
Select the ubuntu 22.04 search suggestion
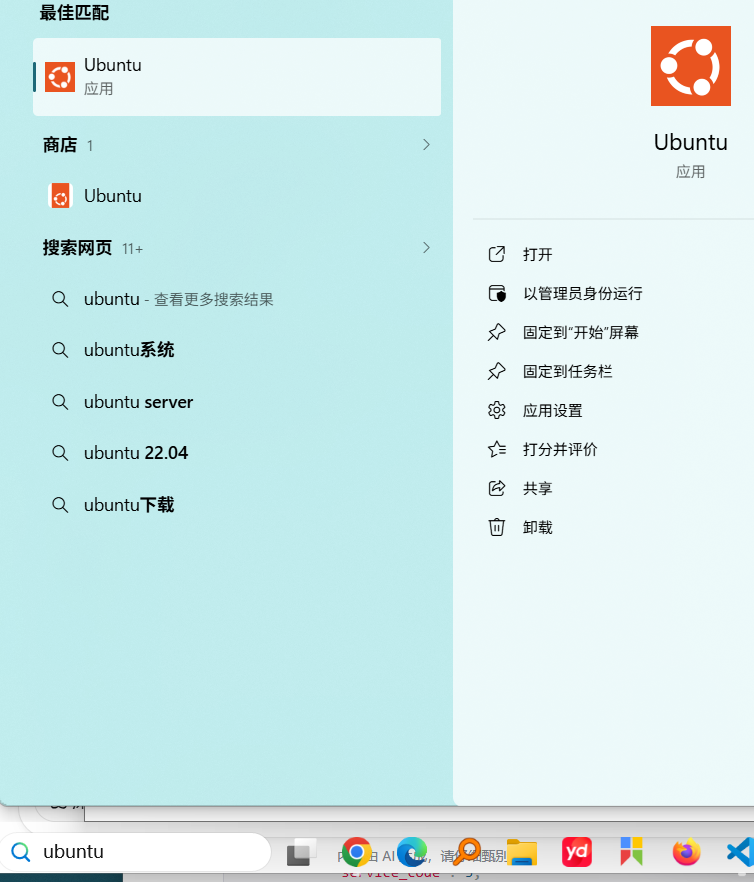point(237,453)
